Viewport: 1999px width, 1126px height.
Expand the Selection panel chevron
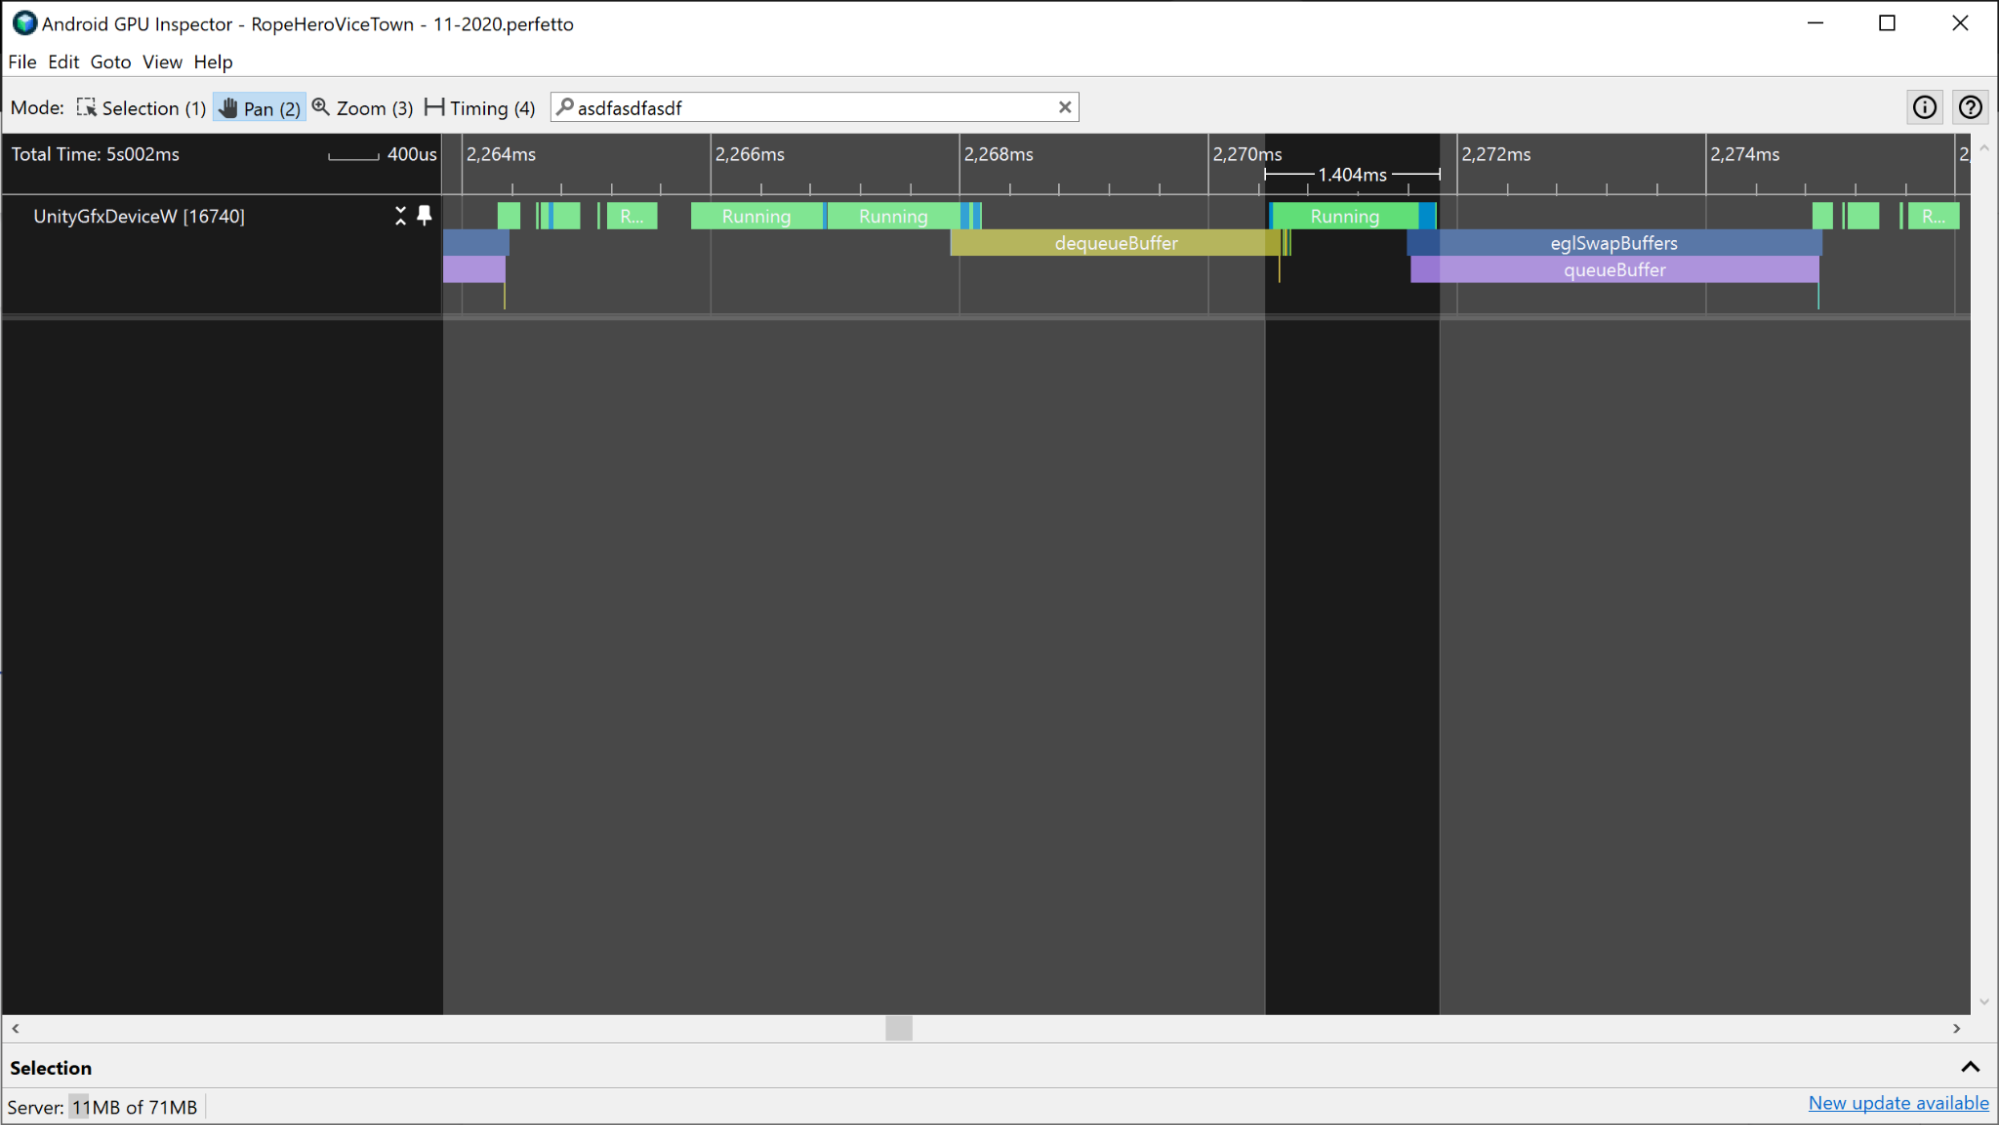(x=1969, y=1067)
